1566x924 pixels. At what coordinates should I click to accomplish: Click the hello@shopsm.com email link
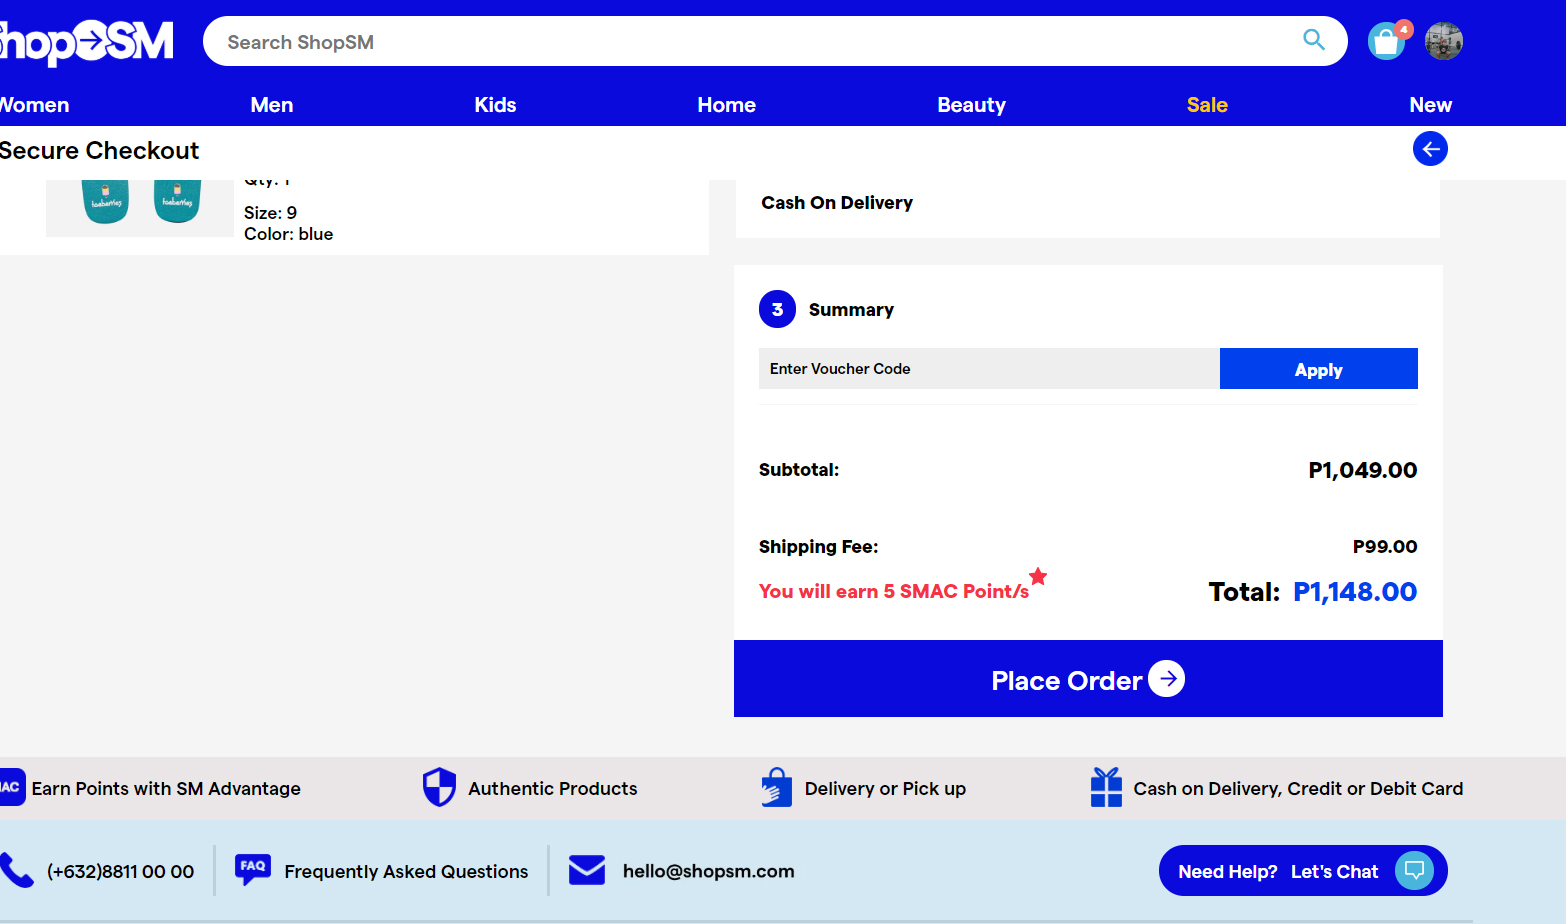pyautogui.click(x=708, y=871)
